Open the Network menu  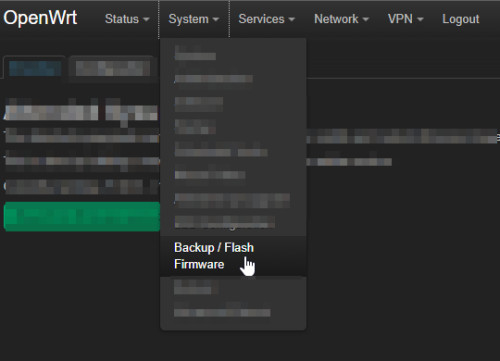point(342,19)
